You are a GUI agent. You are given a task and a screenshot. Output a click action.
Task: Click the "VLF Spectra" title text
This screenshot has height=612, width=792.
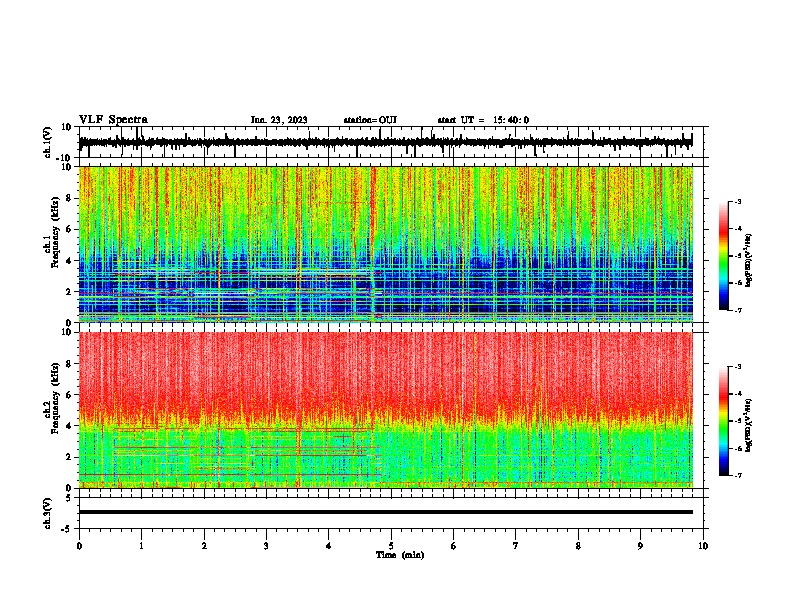point(113,120)
